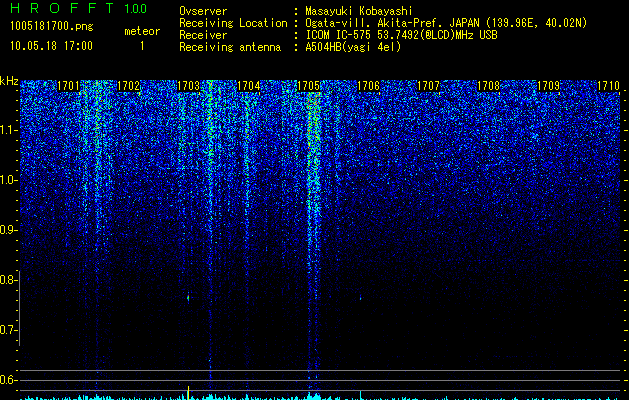Click the 1705 time marker
The width and height of the screenshot is (629, 400).
[308, 86]
